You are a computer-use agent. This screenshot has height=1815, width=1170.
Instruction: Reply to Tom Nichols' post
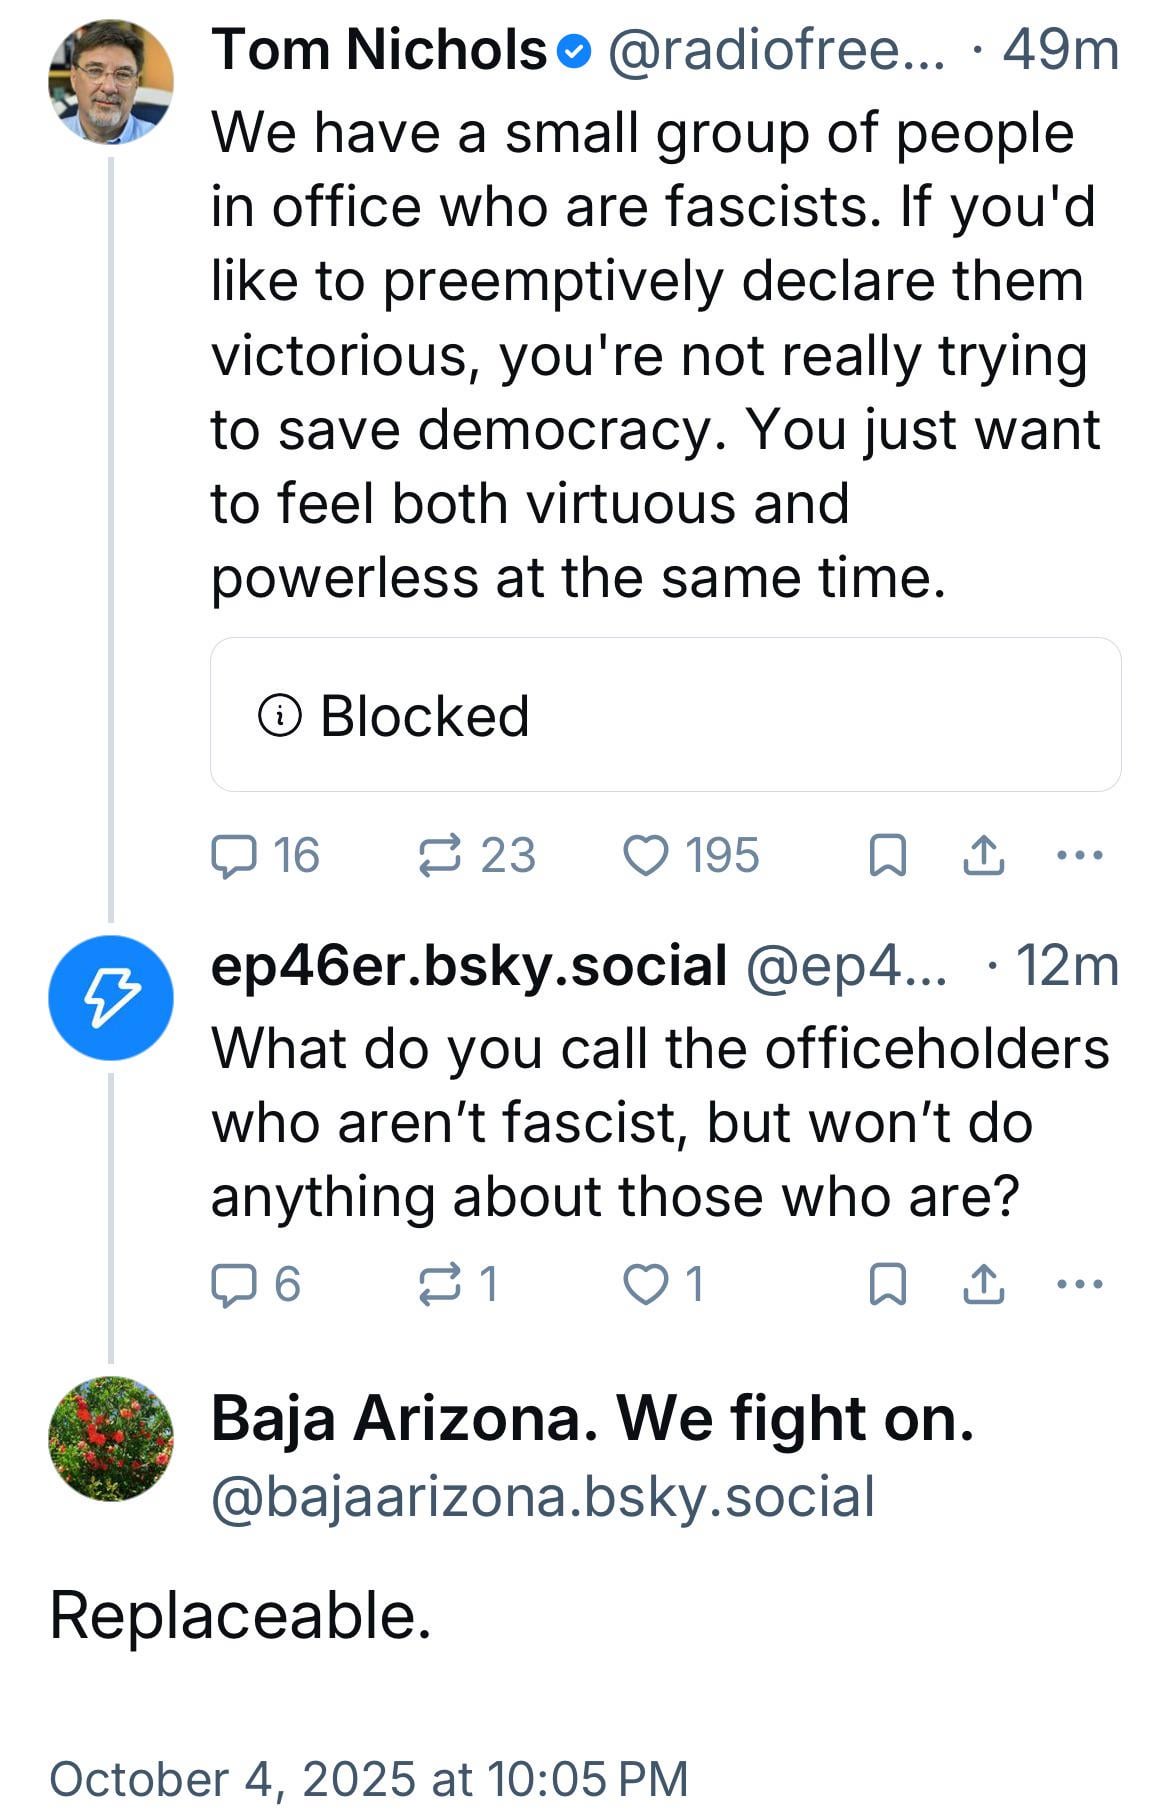click(x=234, y=856)
